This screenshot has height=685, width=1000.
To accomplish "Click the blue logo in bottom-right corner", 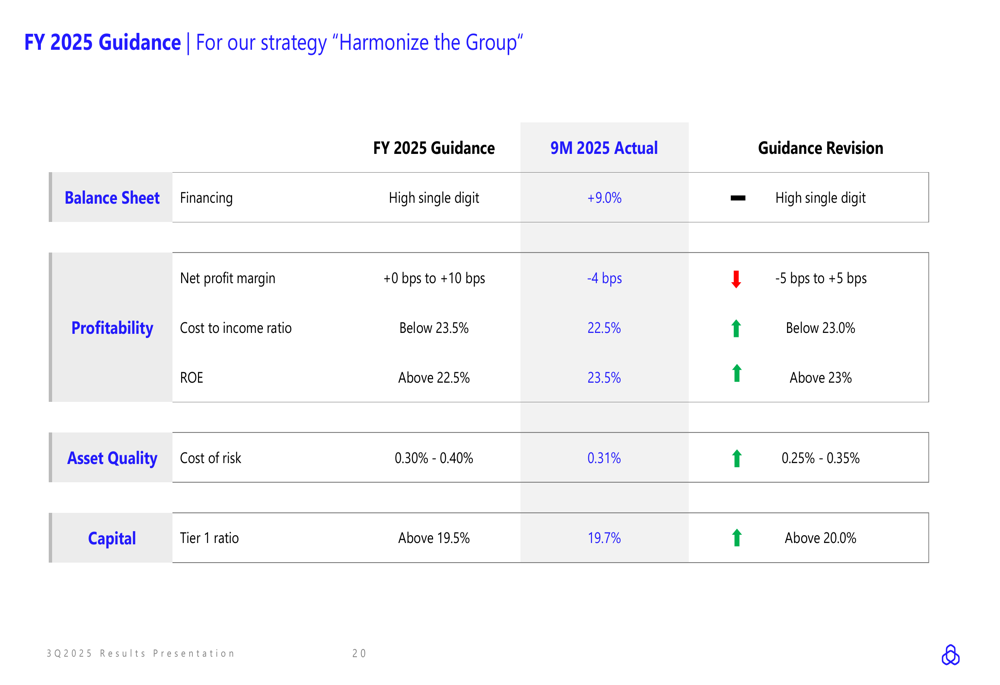I will [x=950, y=655].
